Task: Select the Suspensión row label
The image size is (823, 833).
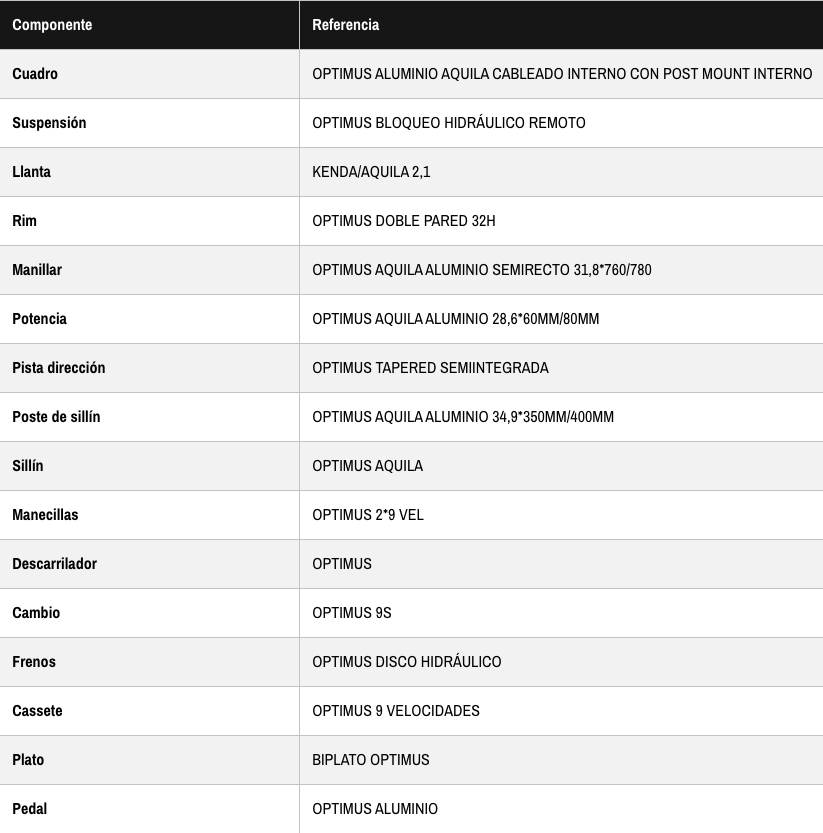Action: pos(49,123)
